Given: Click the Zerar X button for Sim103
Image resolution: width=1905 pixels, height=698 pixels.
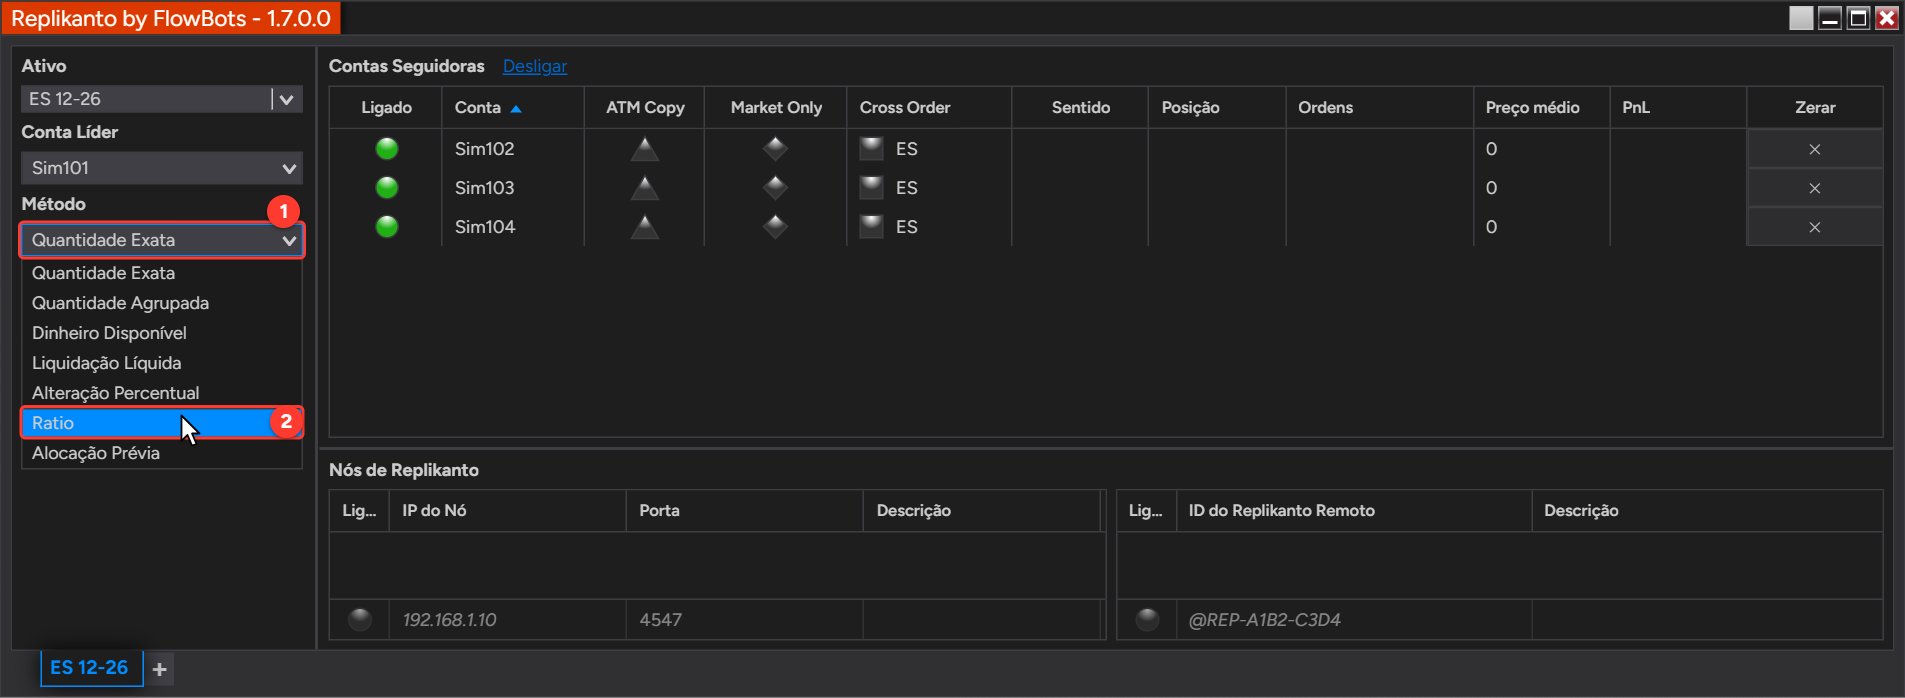Looking at the screenshot, I should (x=1814, y=188).
